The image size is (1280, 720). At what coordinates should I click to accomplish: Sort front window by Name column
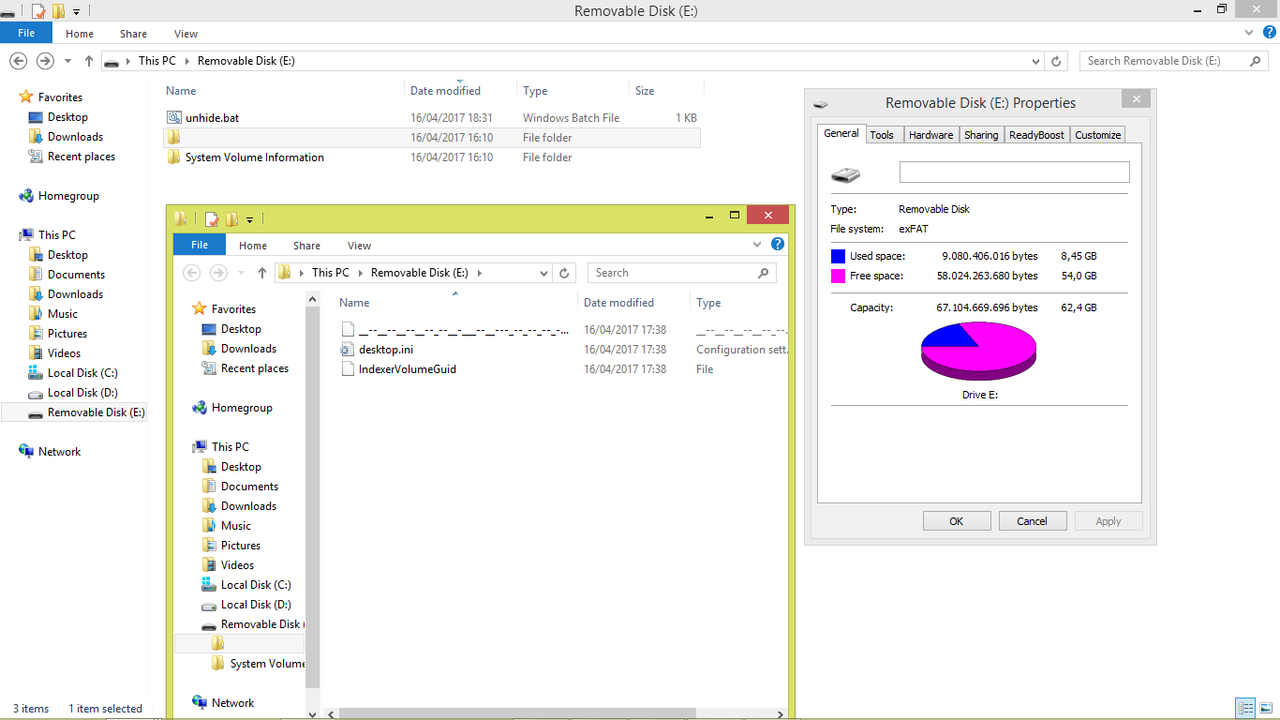click(354, 302)
